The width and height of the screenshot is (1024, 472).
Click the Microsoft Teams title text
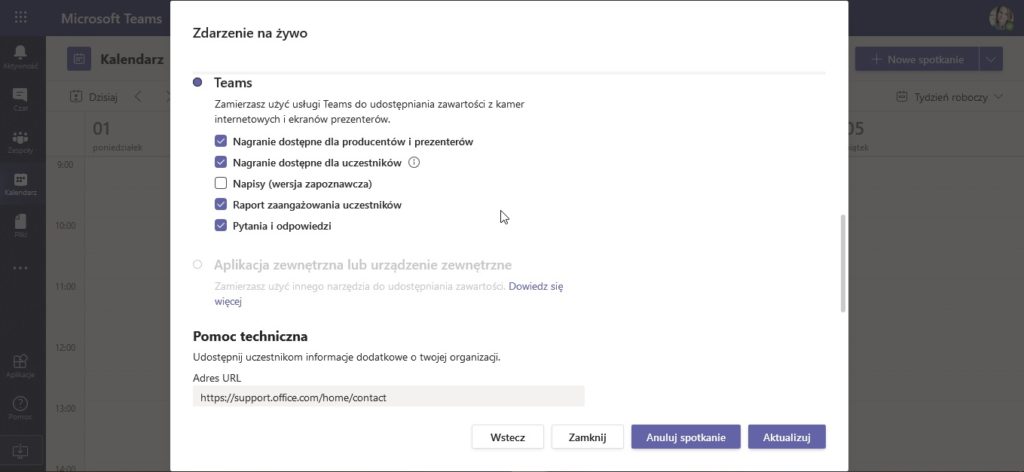111,18
